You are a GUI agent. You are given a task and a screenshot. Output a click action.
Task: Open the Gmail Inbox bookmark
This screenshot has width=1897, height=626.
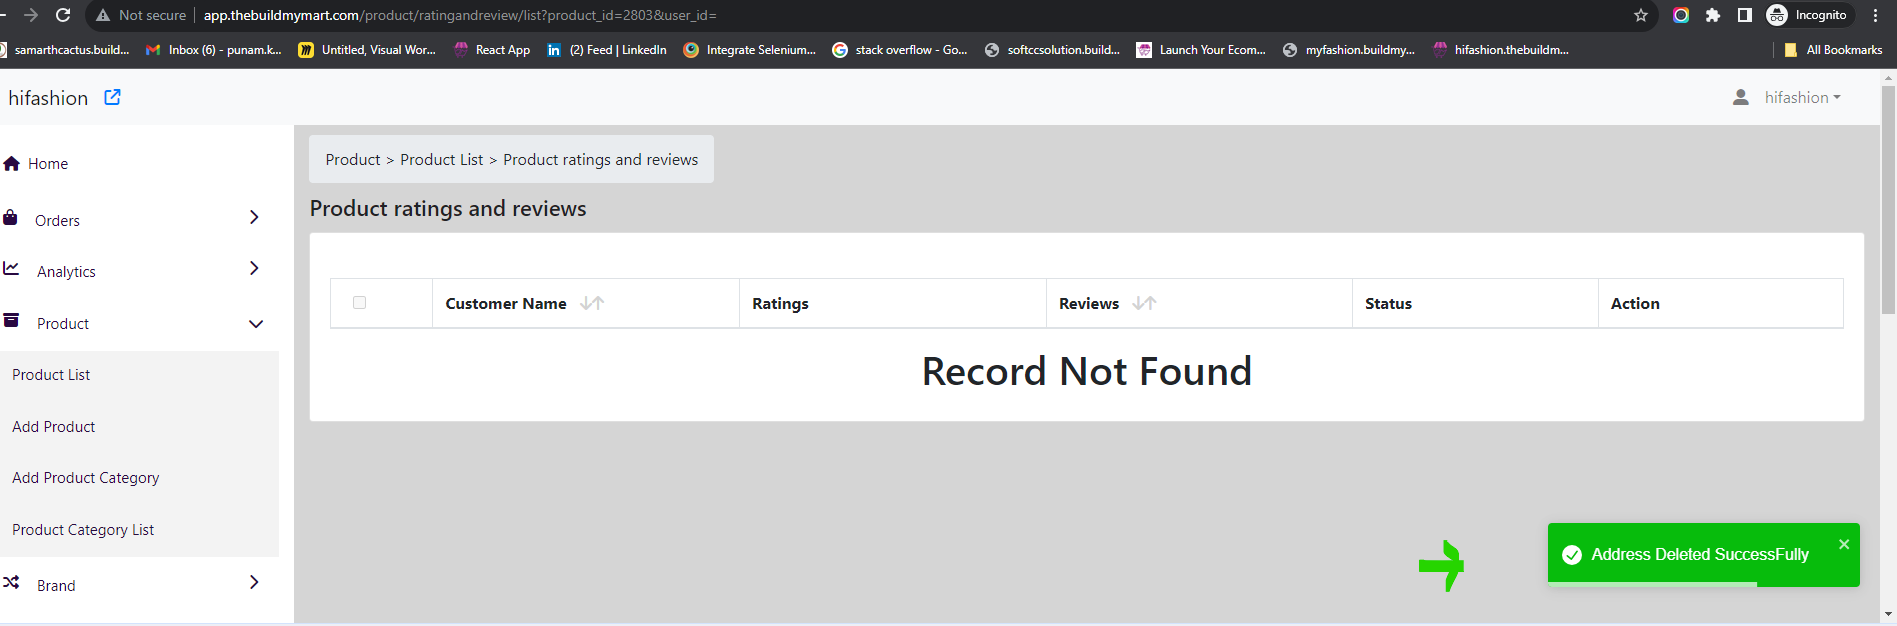[213, 49]
